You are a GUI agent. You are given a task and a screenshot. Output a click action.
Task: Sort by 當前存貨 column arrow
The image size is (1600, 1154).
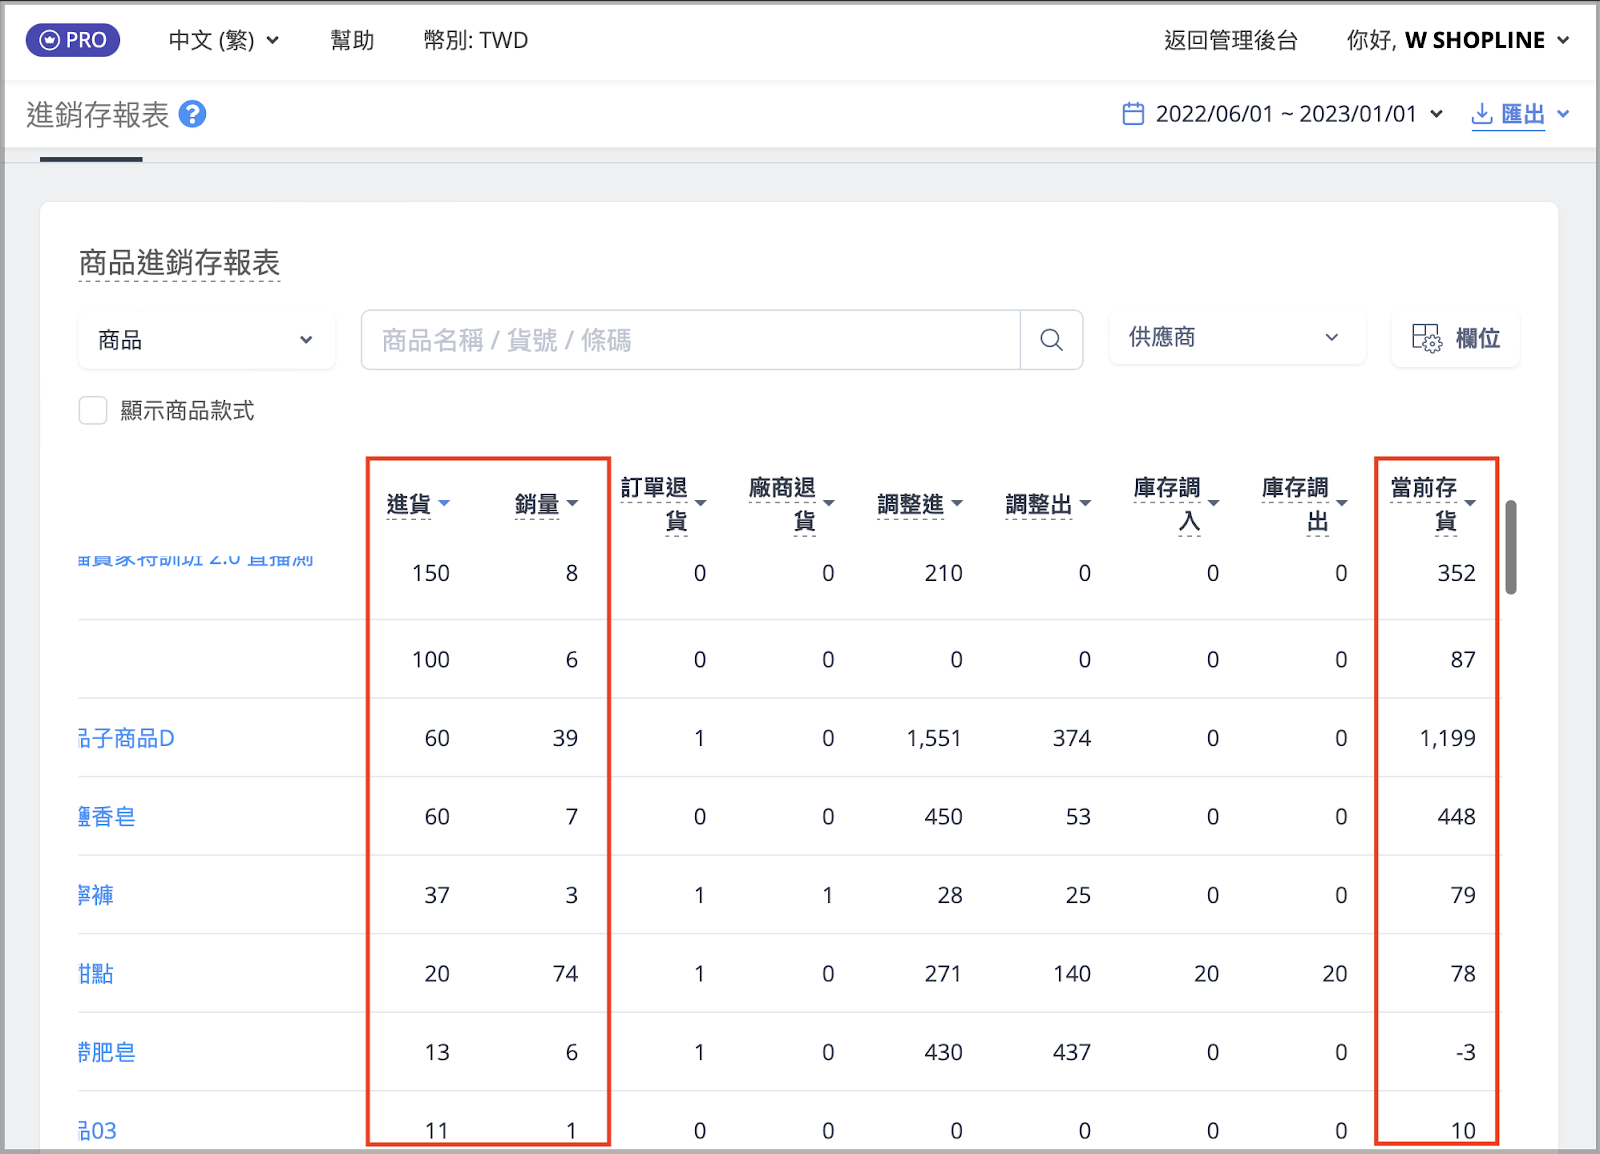coord(1470,503)
